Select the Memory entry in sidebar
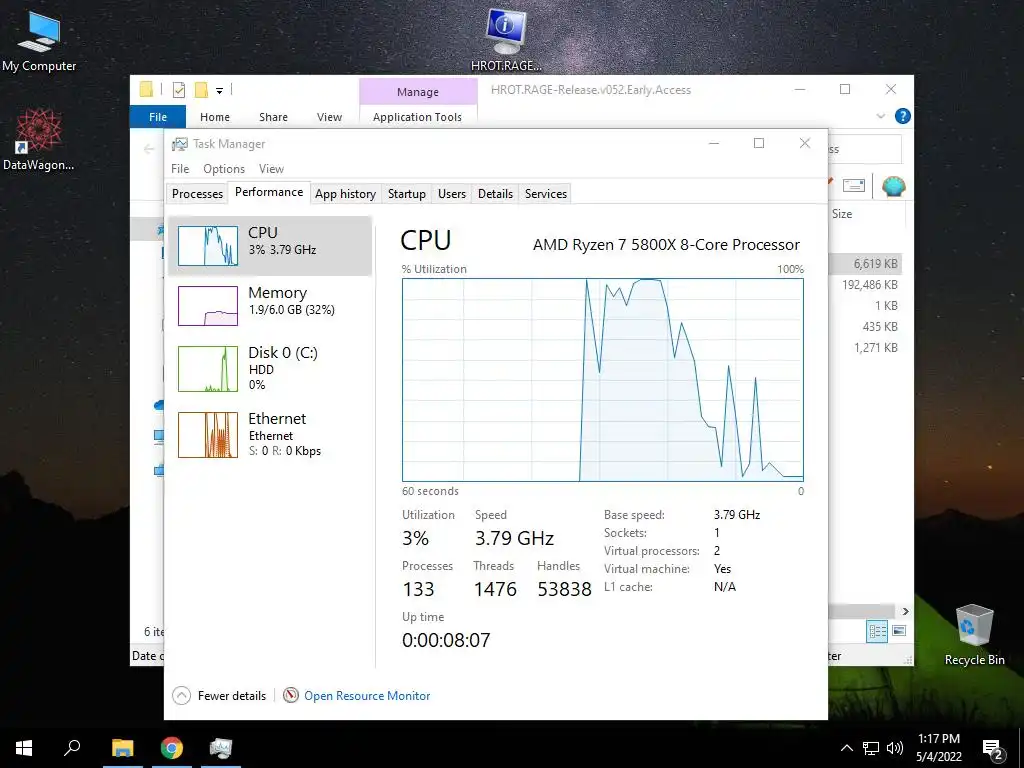 click(x=270, y=305)
